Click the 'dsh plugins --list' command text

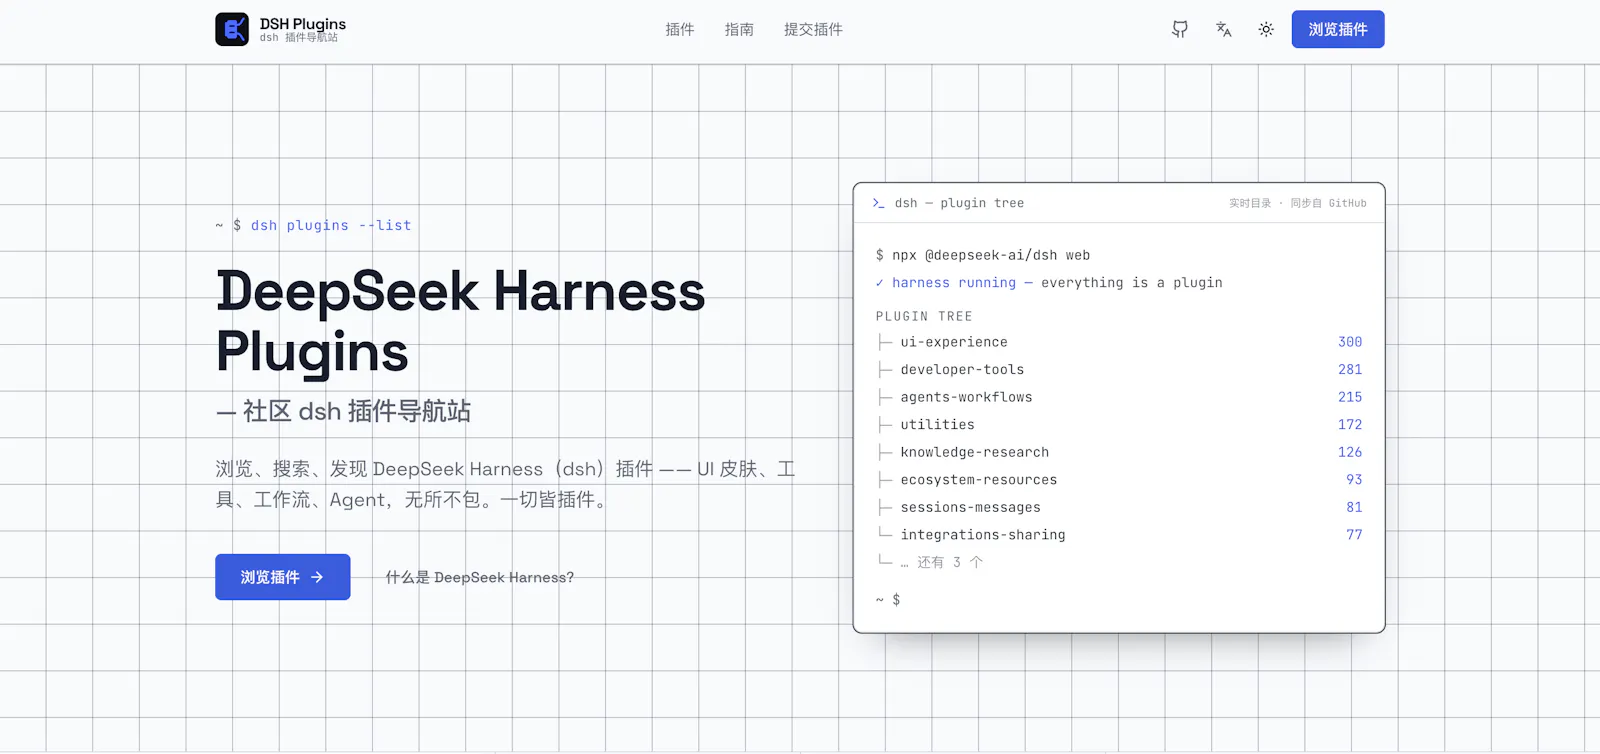tap(331, 226)
